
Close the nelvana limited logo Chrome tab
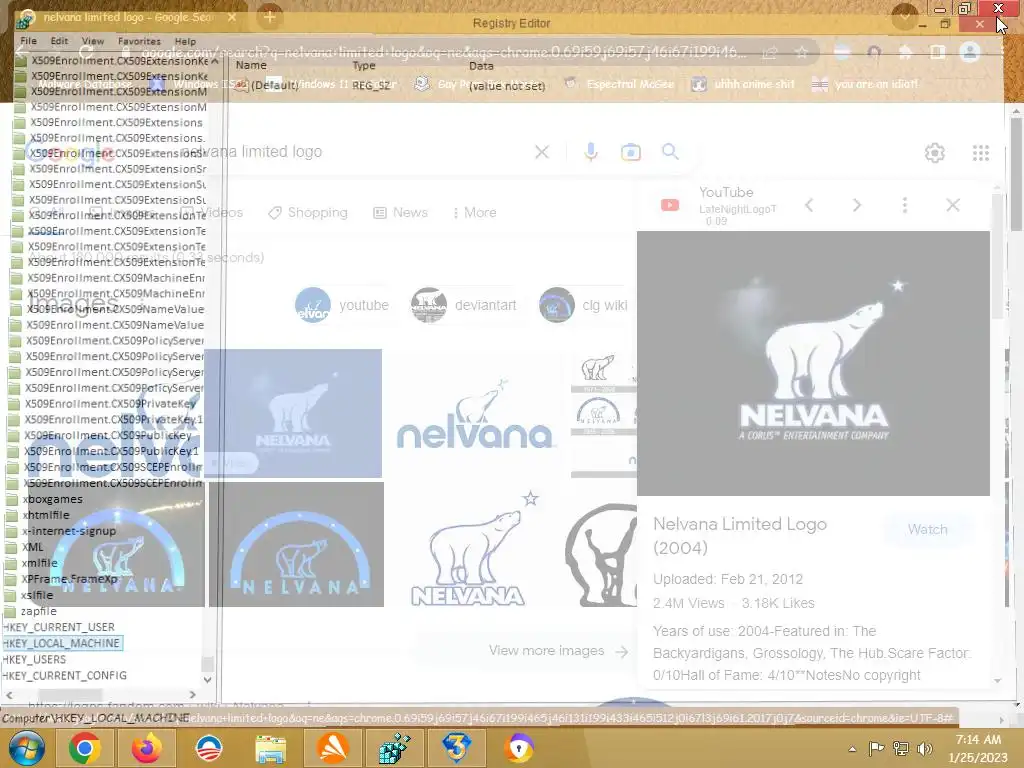click(x=232, y=18)
